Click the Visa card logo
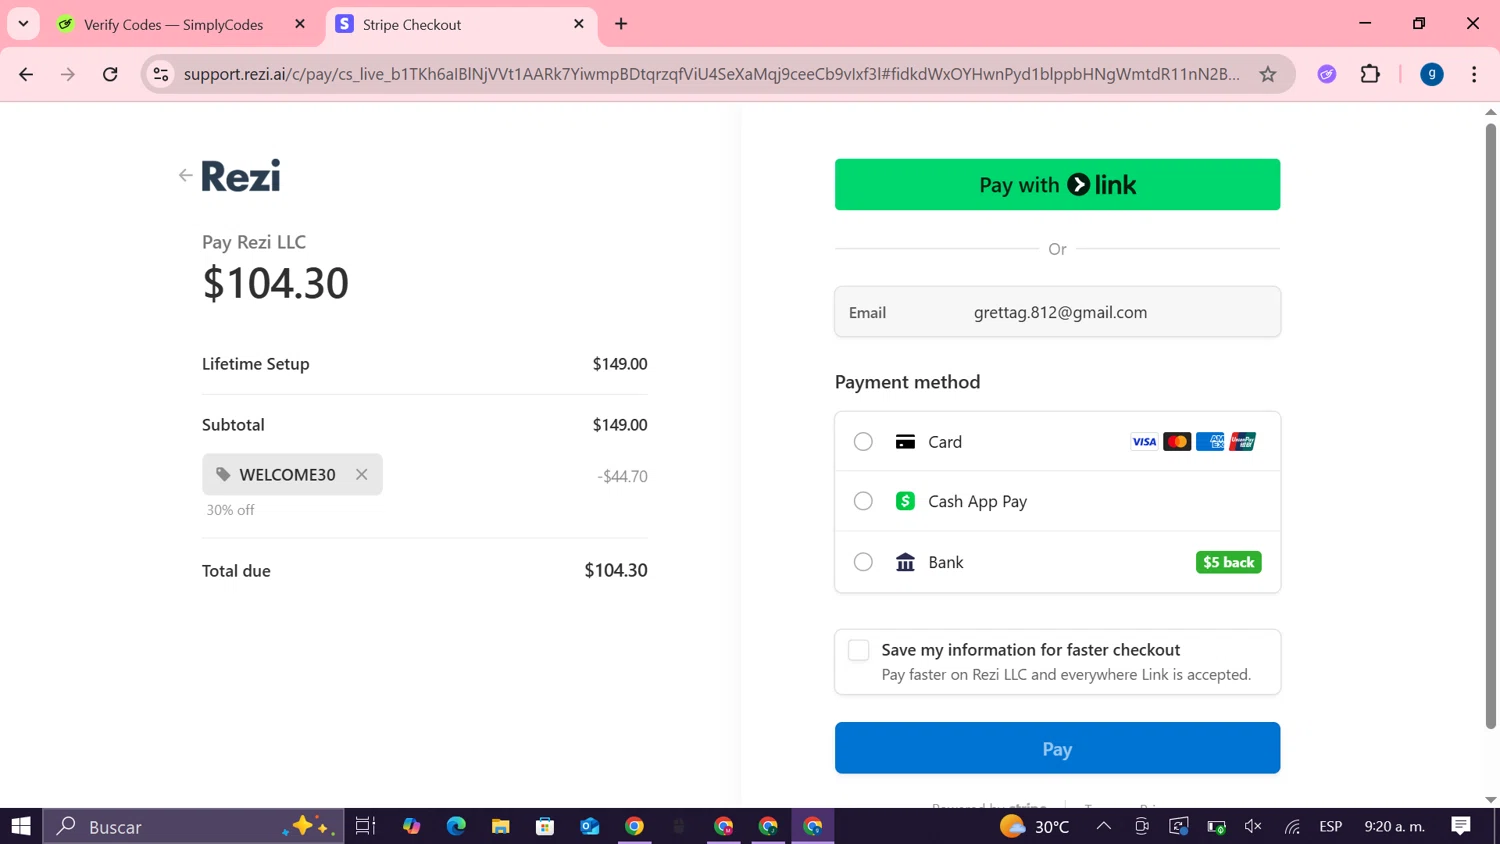This screenshot has width=1500, height=844. (x=1144, y=442)
